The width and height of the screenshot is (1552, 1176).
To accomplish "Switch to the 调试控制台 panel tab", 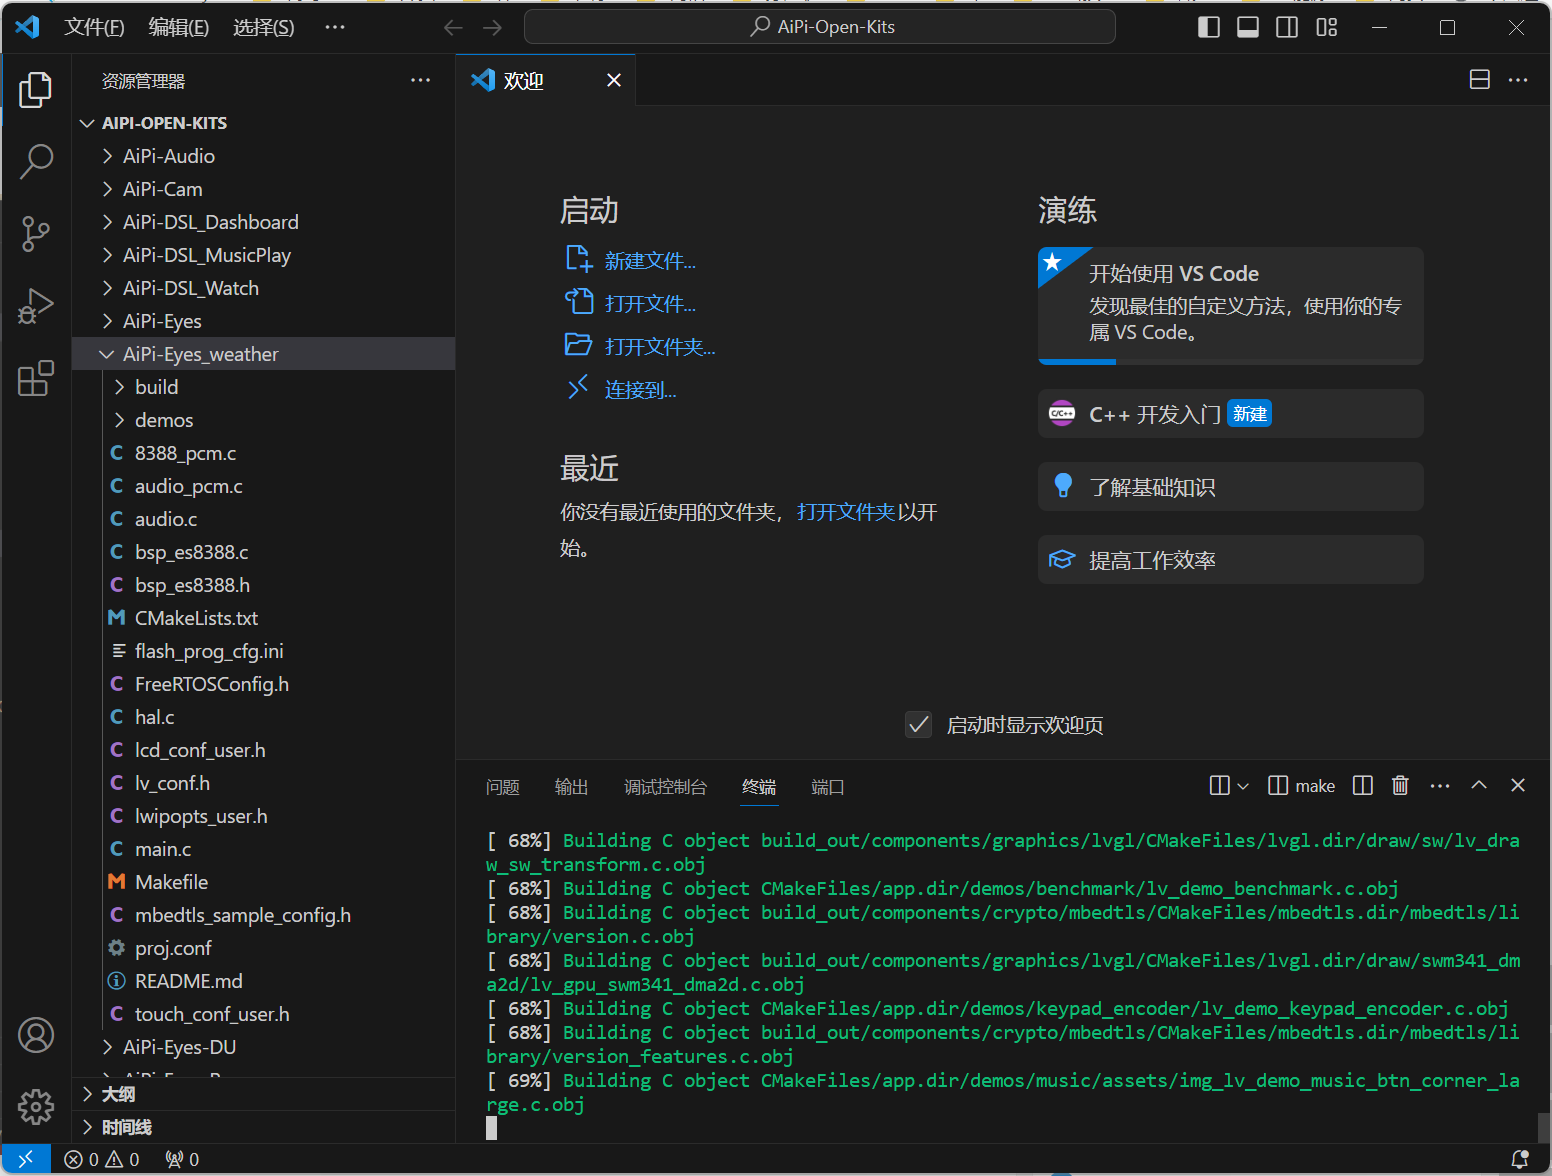I will coord(665,787).
